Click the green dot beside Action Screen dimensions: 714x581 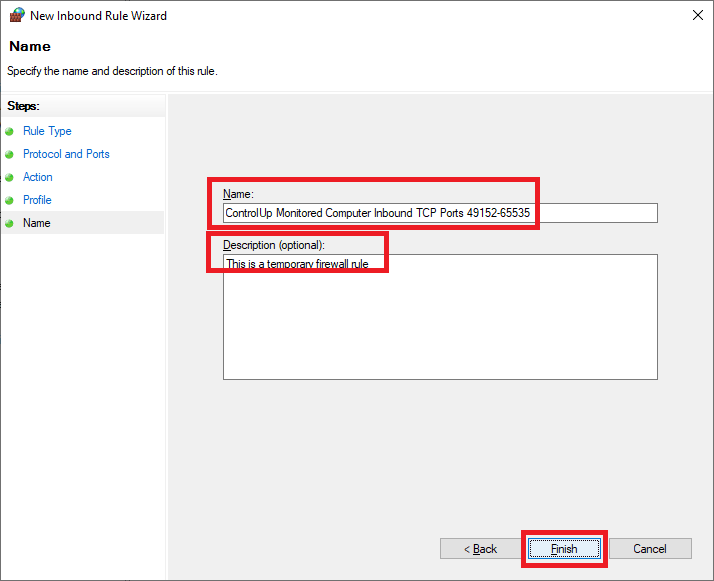pyautogui.click(x=10, y=177)
